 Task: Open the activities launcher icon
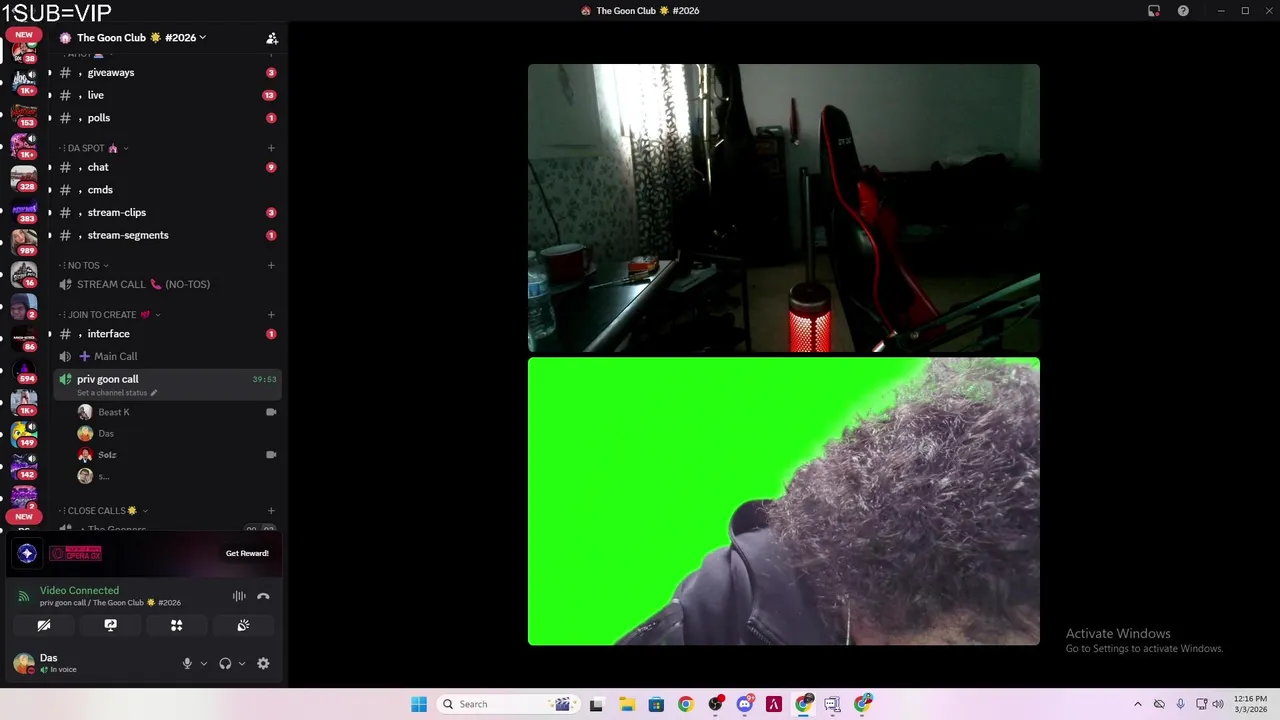click(x=176, y=625)
